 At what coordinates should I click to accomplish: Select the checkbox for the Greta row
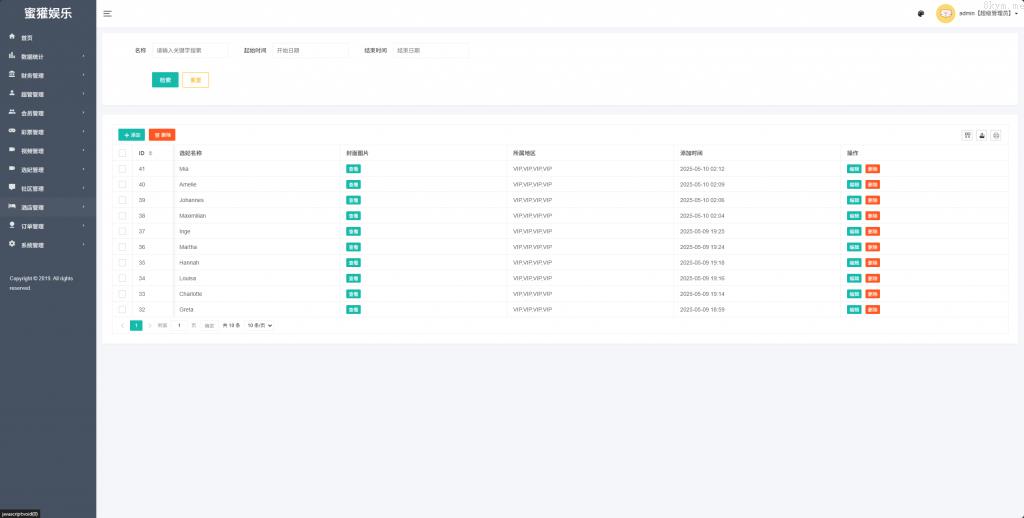123,310
